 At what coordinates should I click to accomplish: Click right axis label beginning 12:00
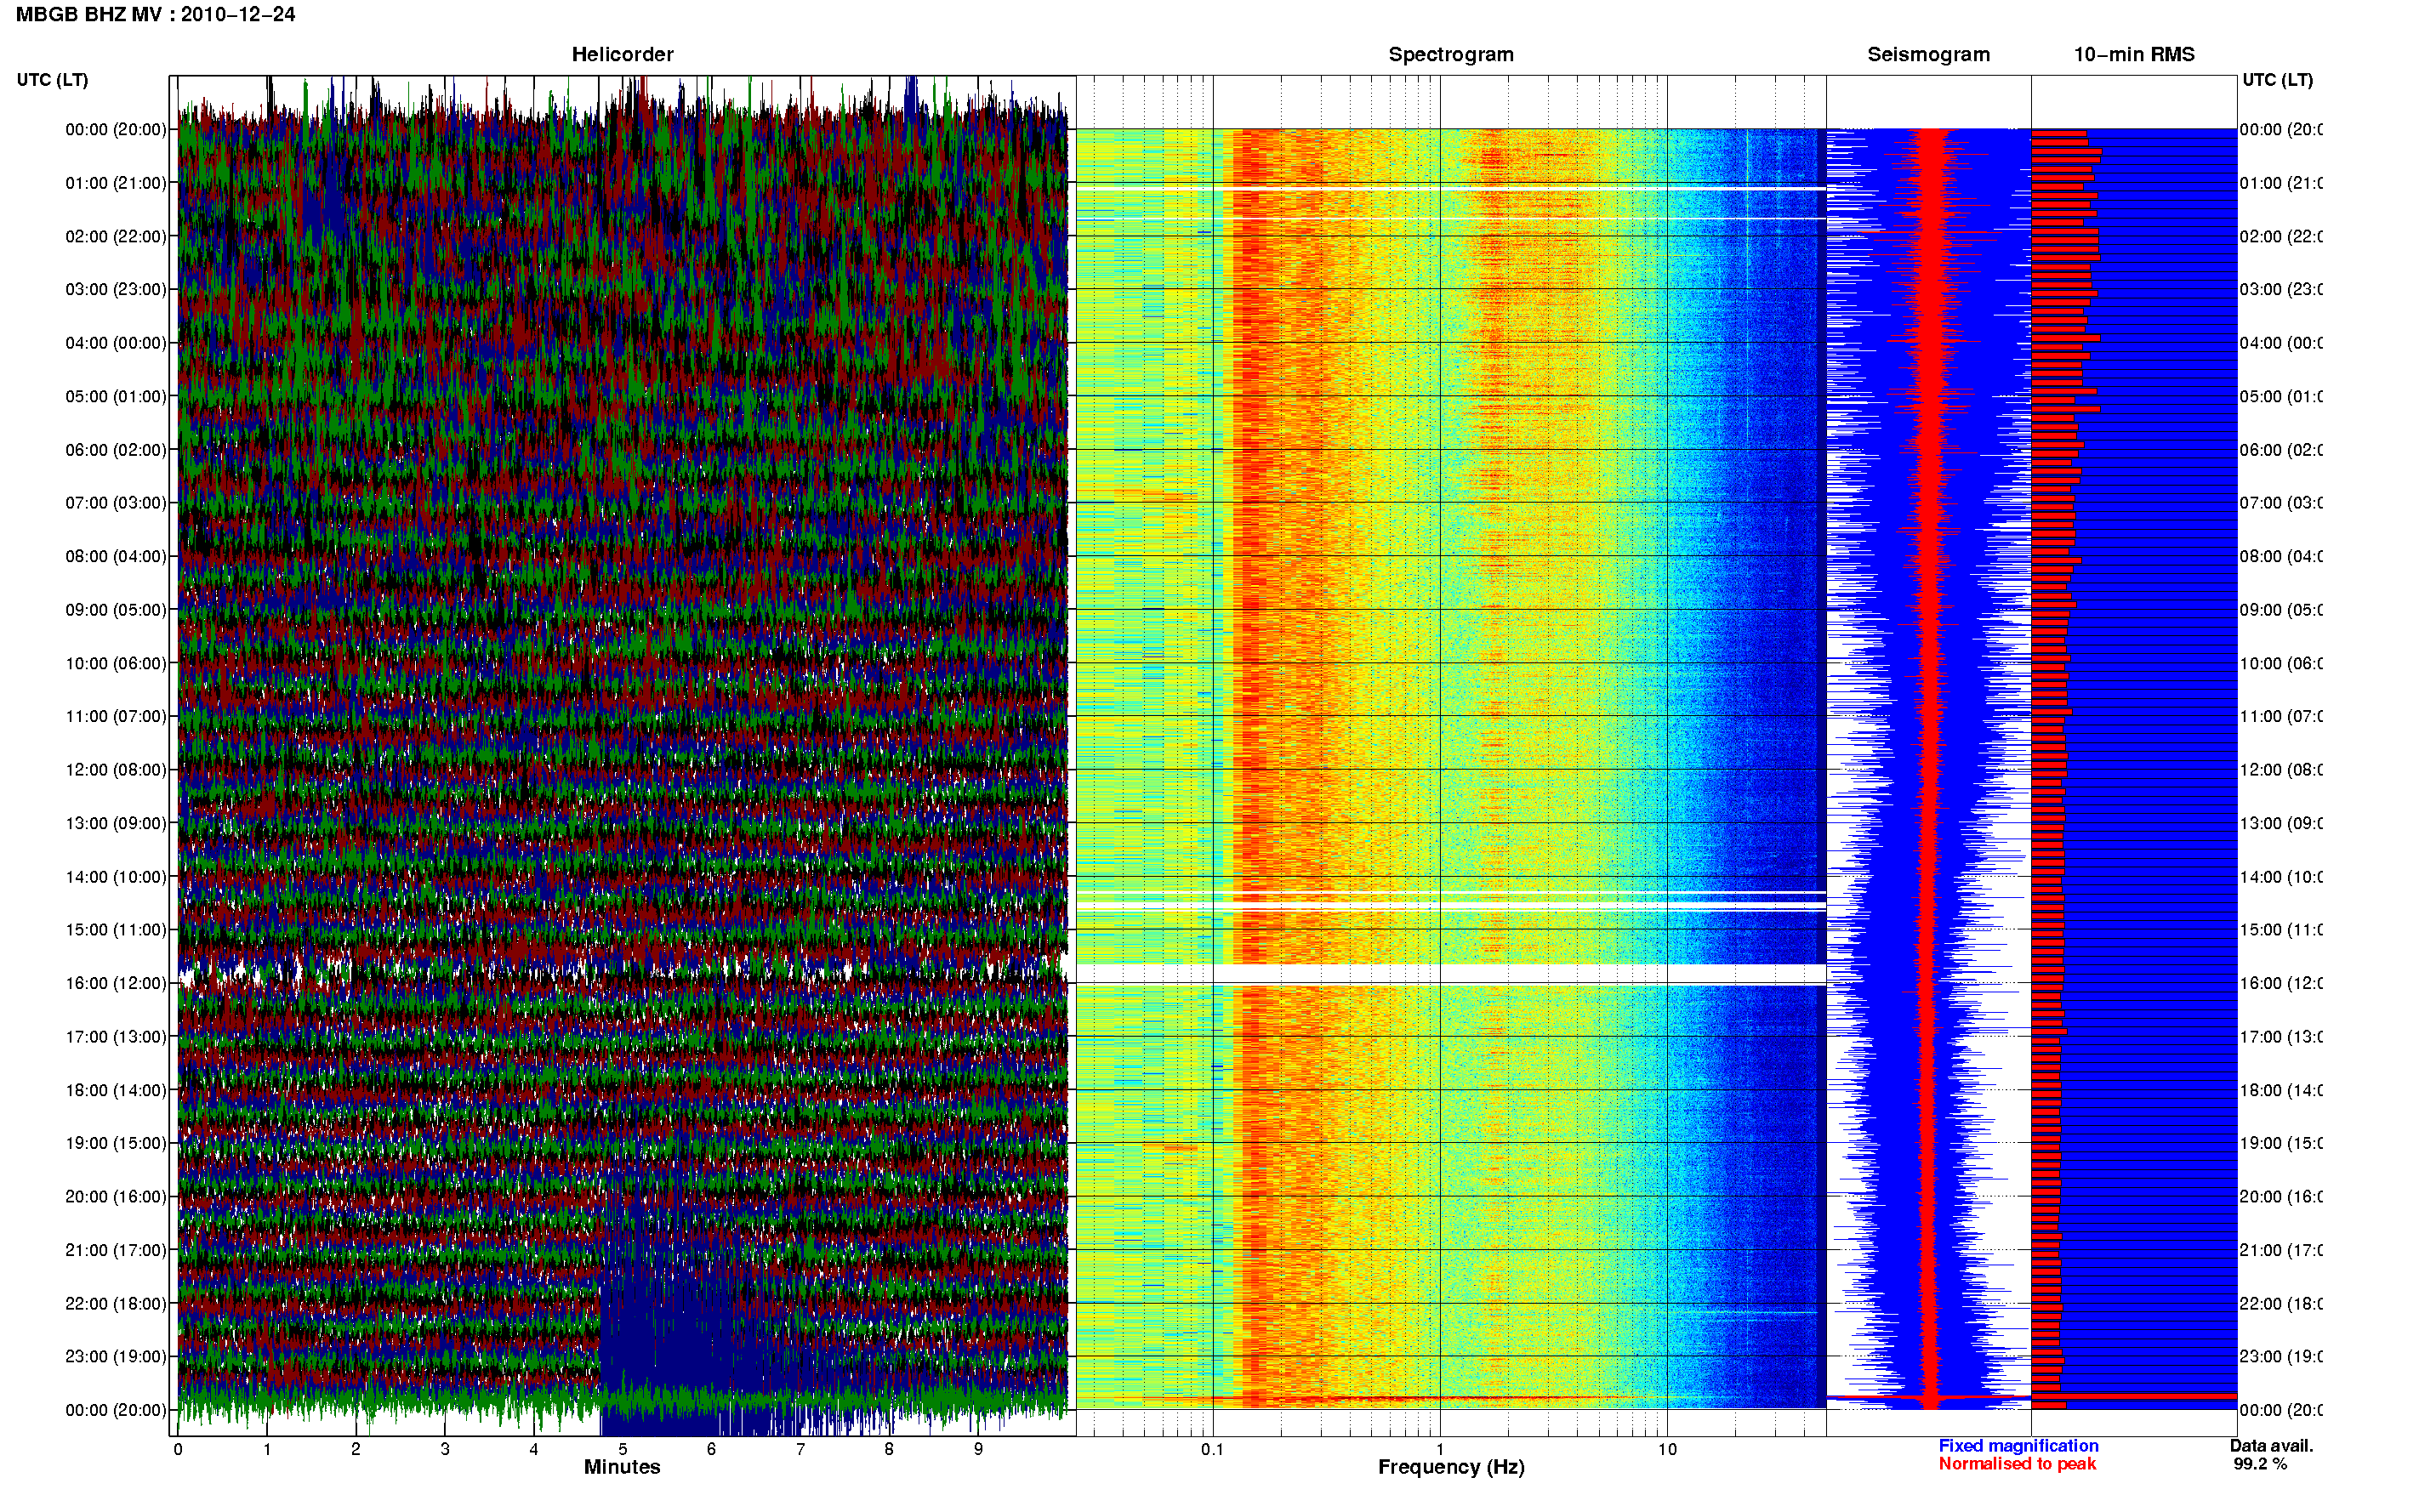coord(2281,770)
